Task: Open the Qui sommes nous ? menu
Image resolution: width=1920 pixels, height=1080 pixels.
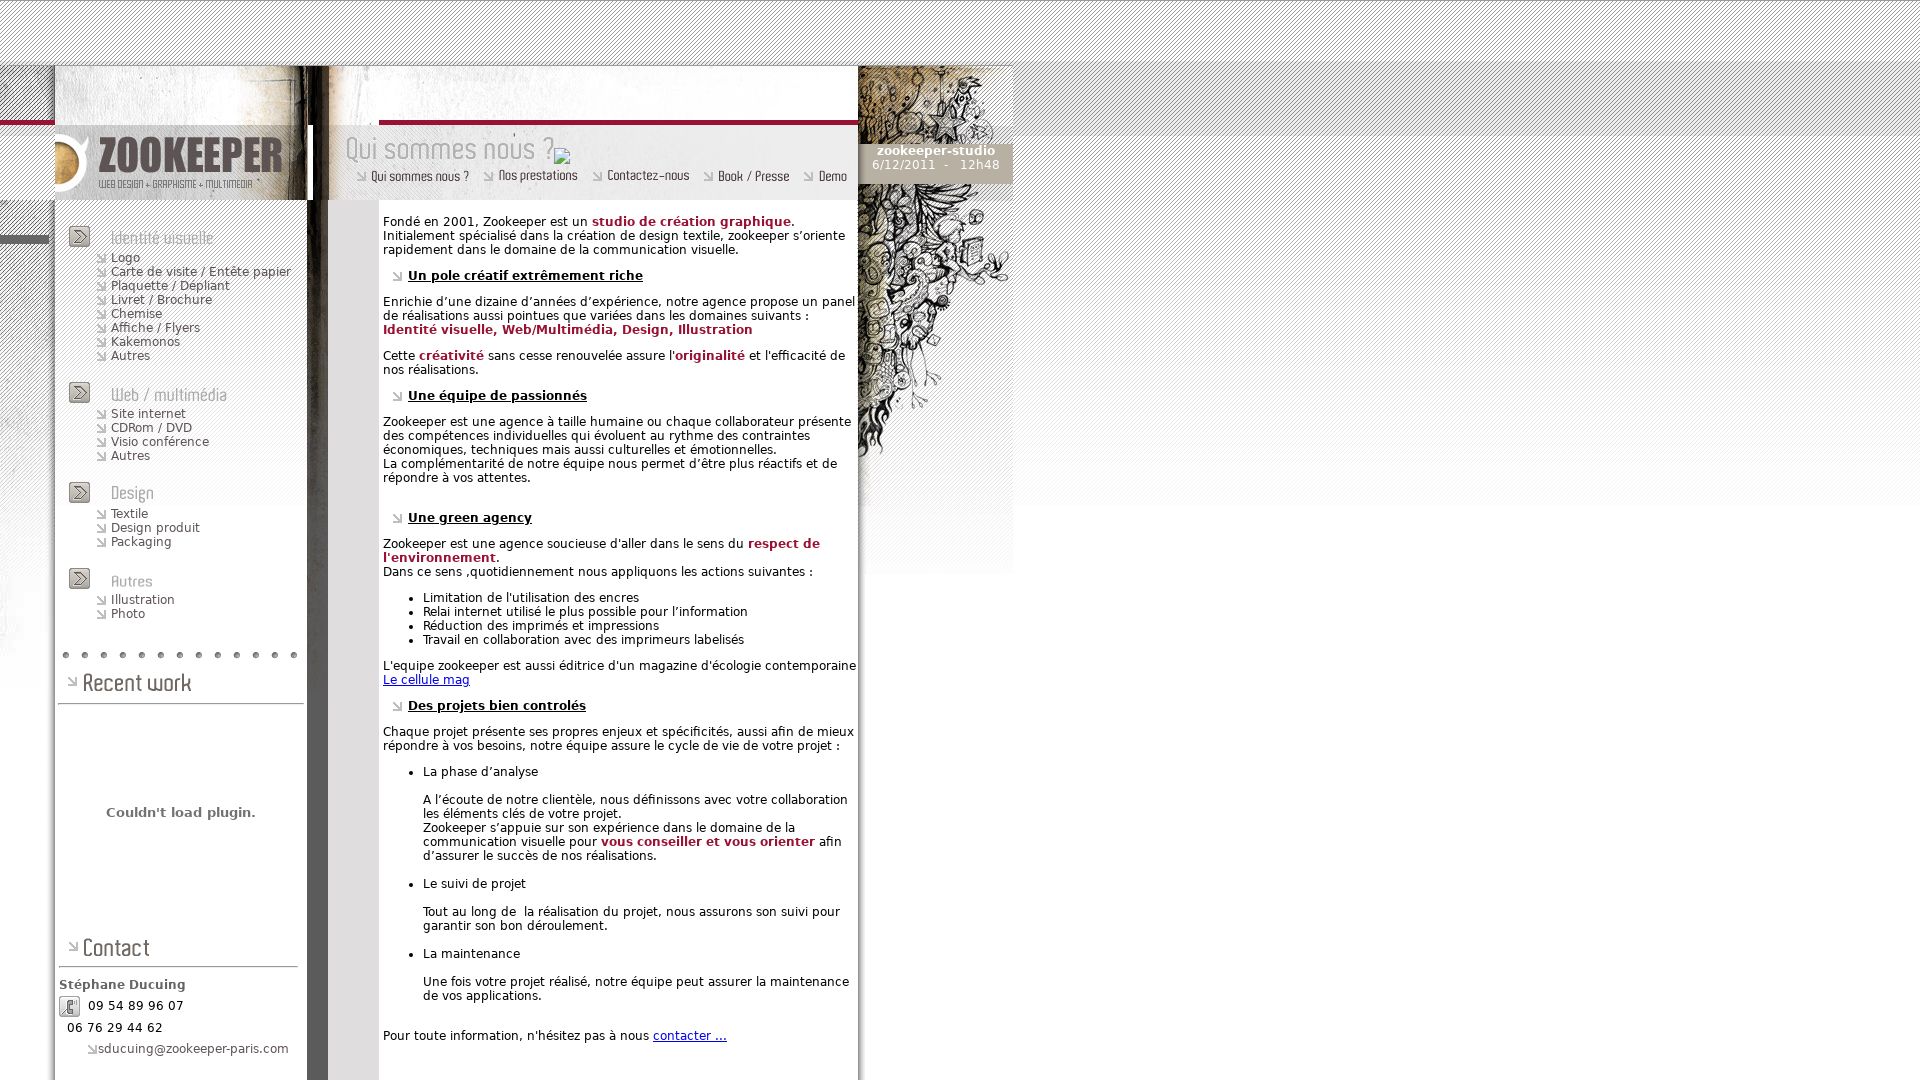Action: (x=419, y=176)
